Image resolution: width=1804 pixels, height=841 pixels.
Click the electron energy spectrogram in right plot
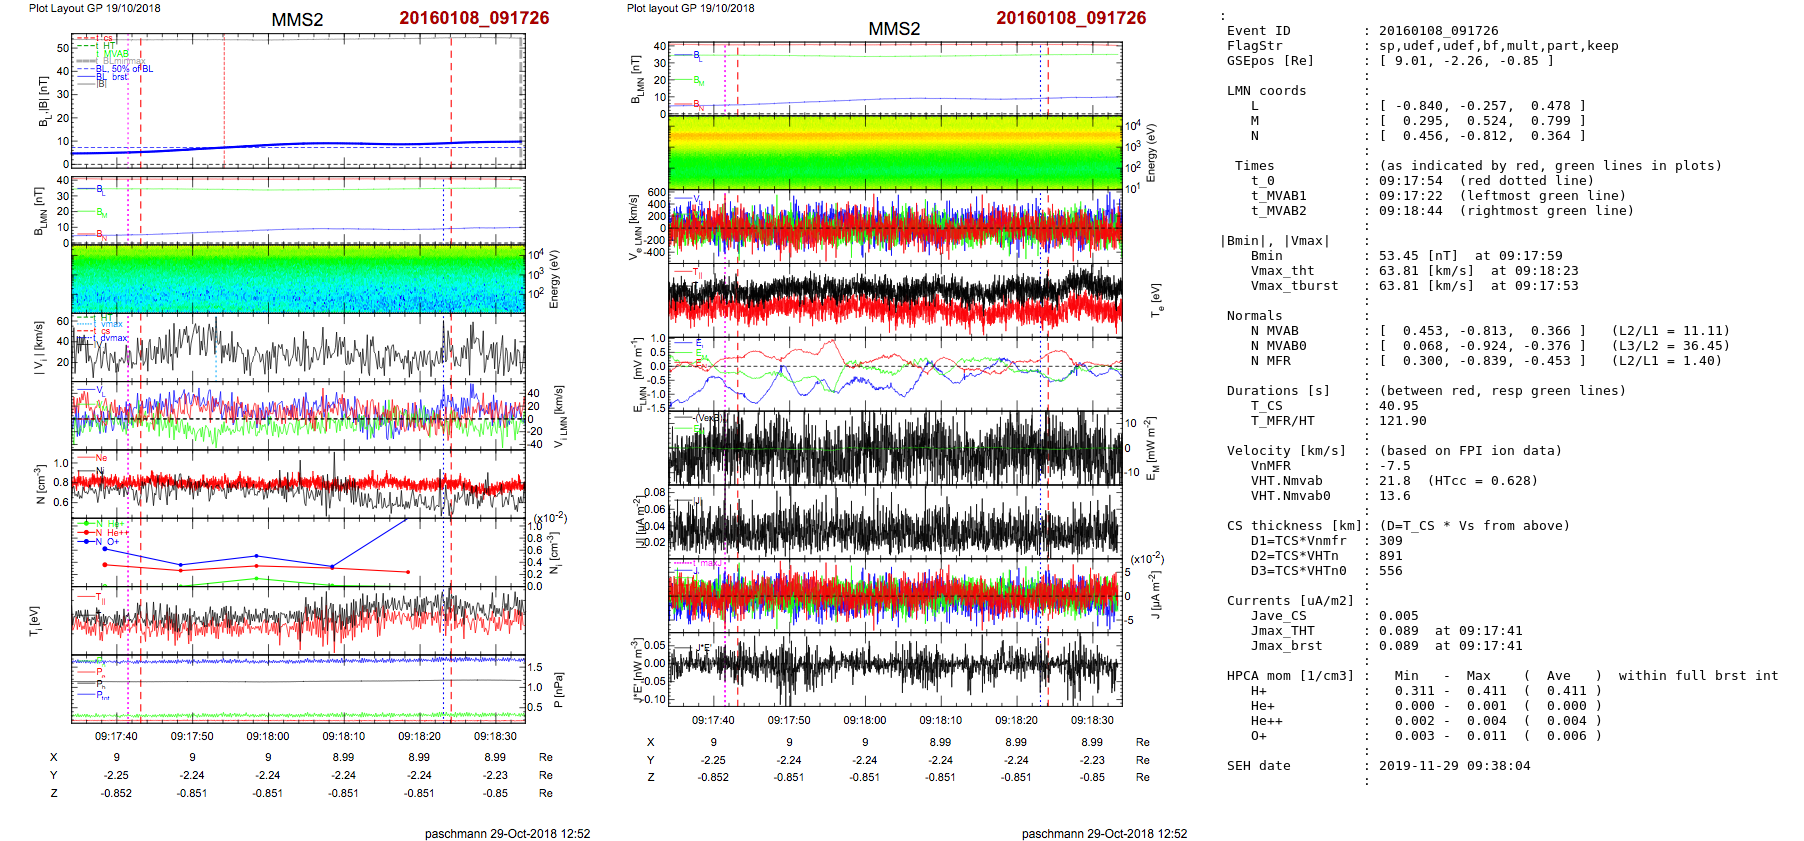tap(894, 151)
